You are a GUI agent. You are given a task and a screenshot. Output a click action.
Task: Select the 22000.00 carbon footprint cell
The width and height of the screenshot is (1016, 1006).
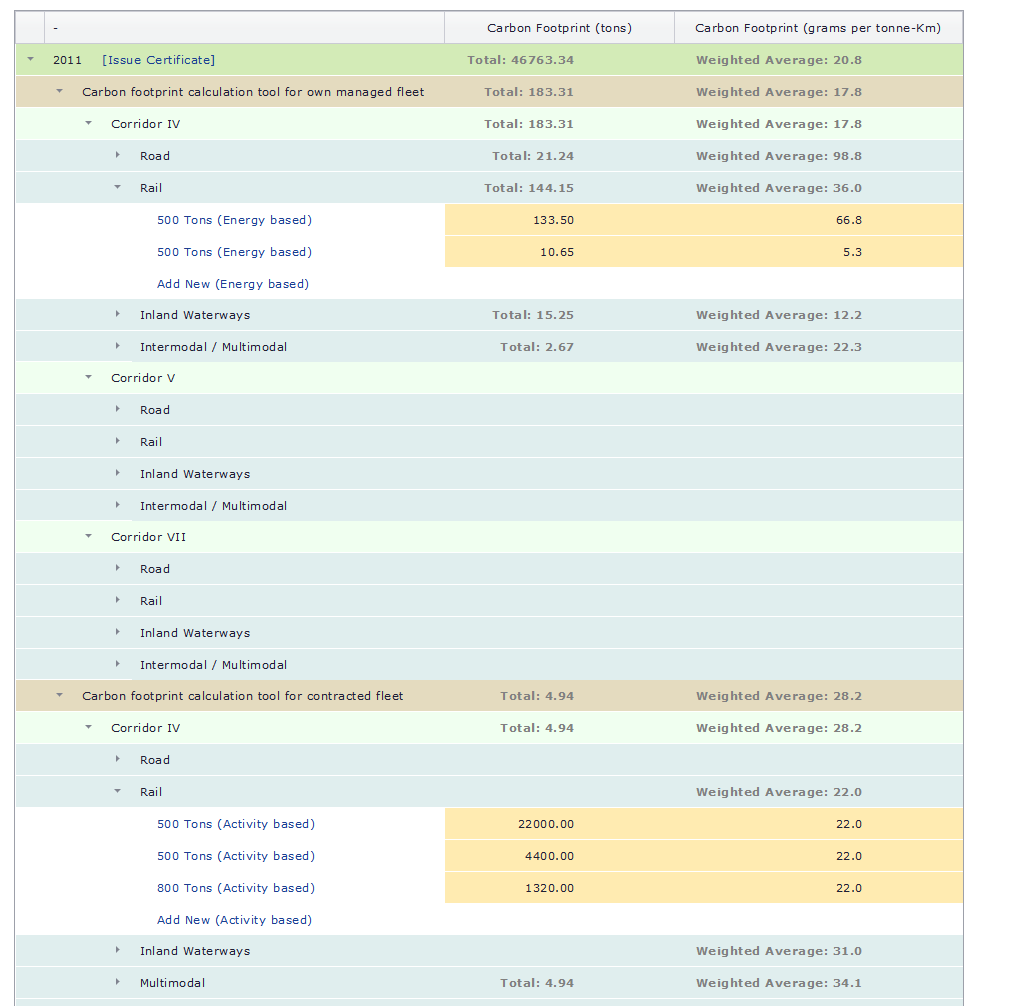tap(545, 824)
